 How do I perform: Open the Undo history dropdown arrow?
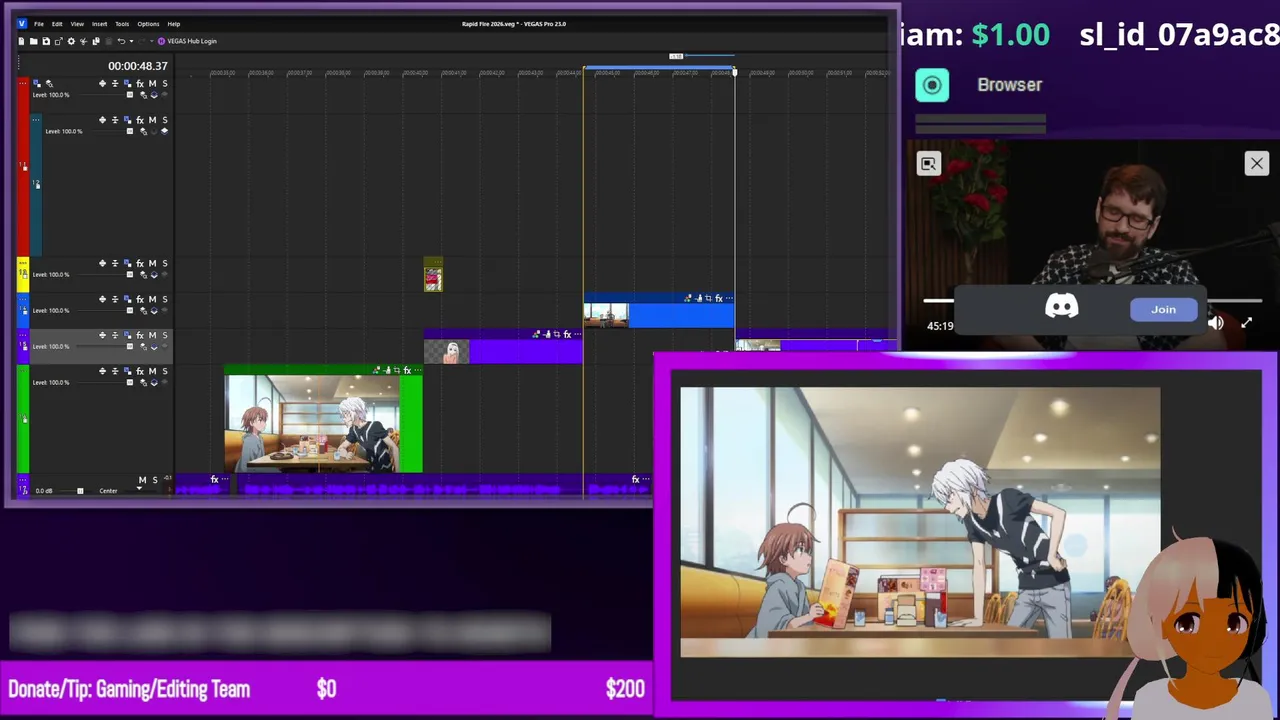[x=132, y=41]
